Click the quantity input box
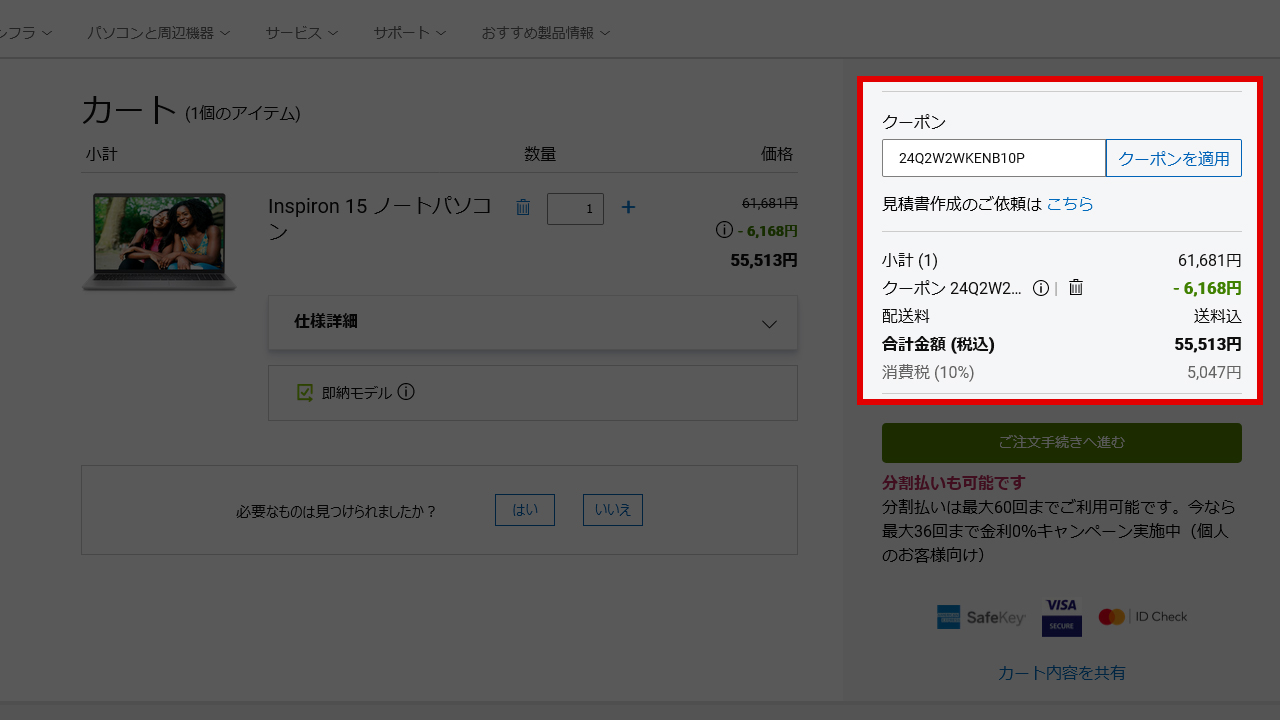This screenshot has height=720, width=1280. [575, 208]
